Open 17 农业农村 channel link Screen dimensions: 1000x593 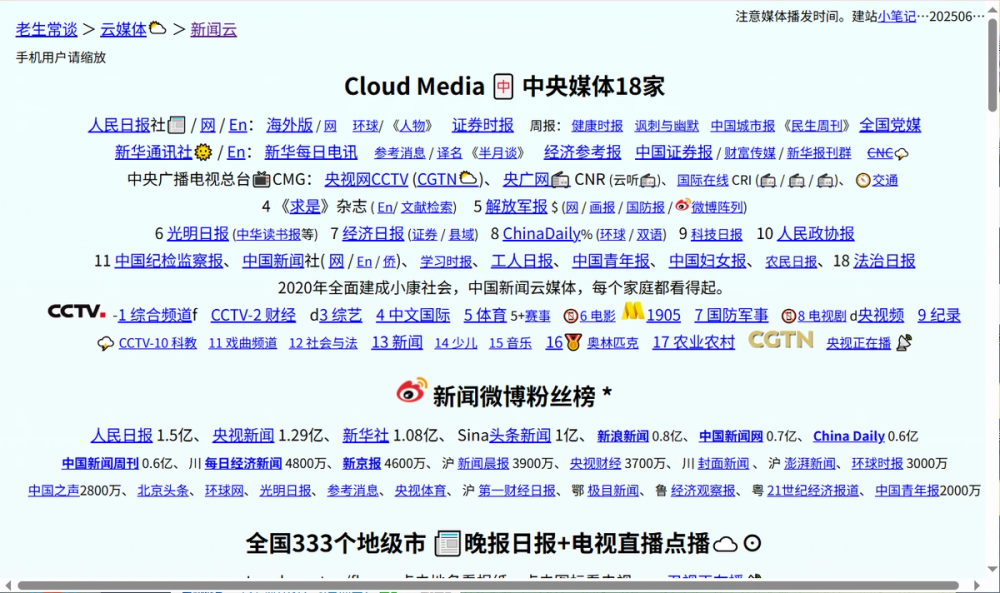pos(693,342)
